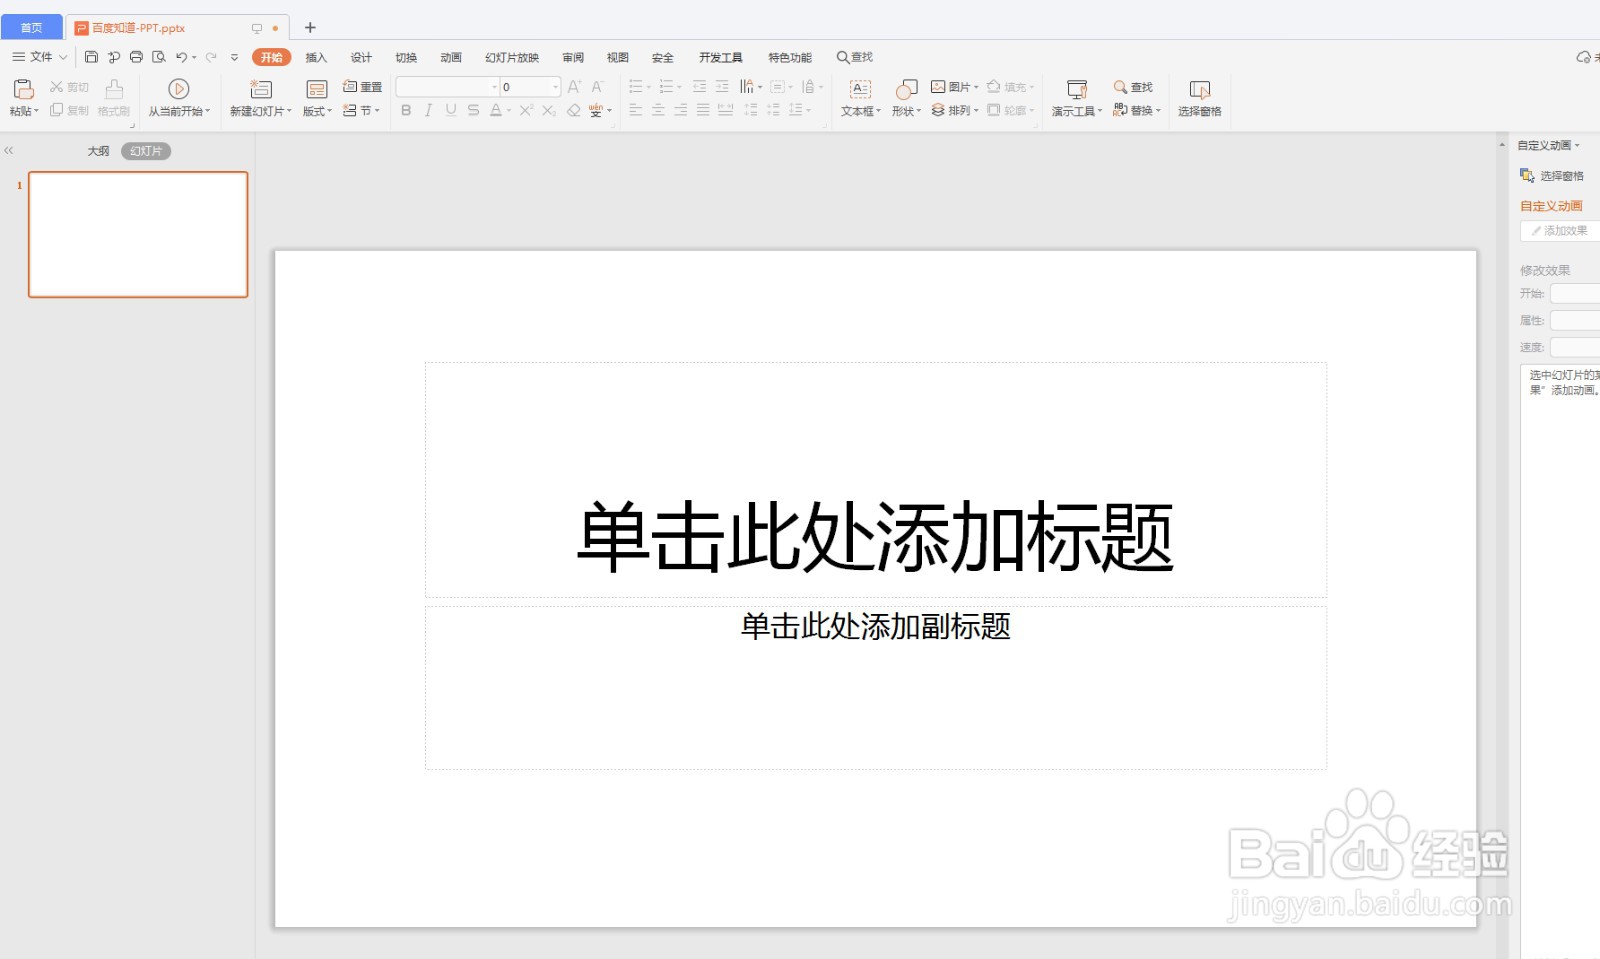Open the font name combo box
This screenshot has height=959, width=1600.
coord(448,87)
